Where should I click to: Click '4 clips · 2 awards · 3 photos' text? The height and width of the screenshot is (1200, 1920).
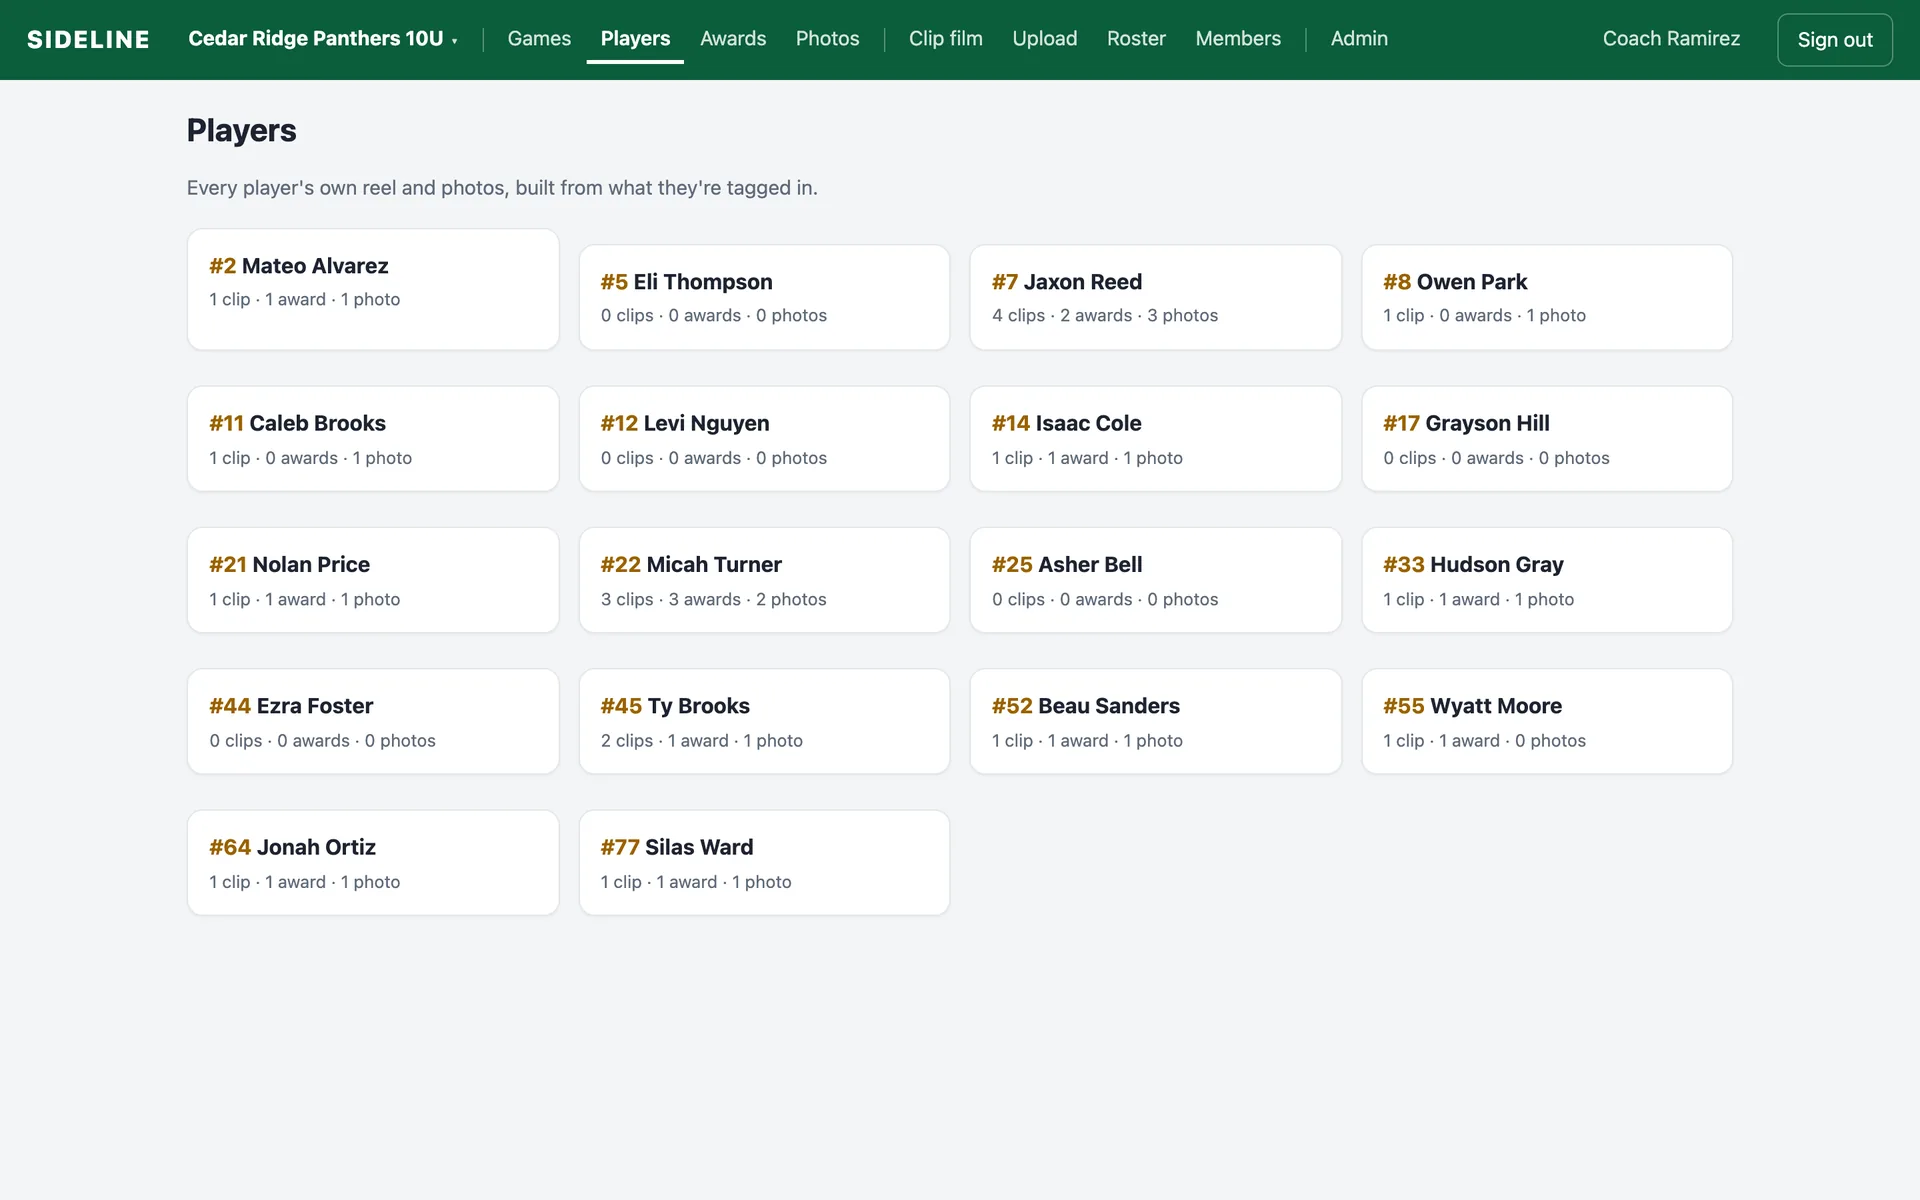click(1104, 315)
